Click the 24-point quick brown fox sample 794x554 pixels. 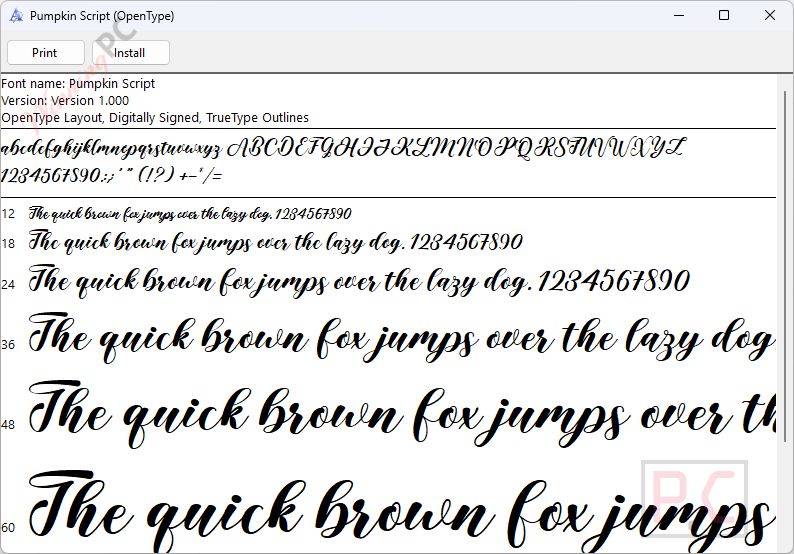click(x=359, y=281)
